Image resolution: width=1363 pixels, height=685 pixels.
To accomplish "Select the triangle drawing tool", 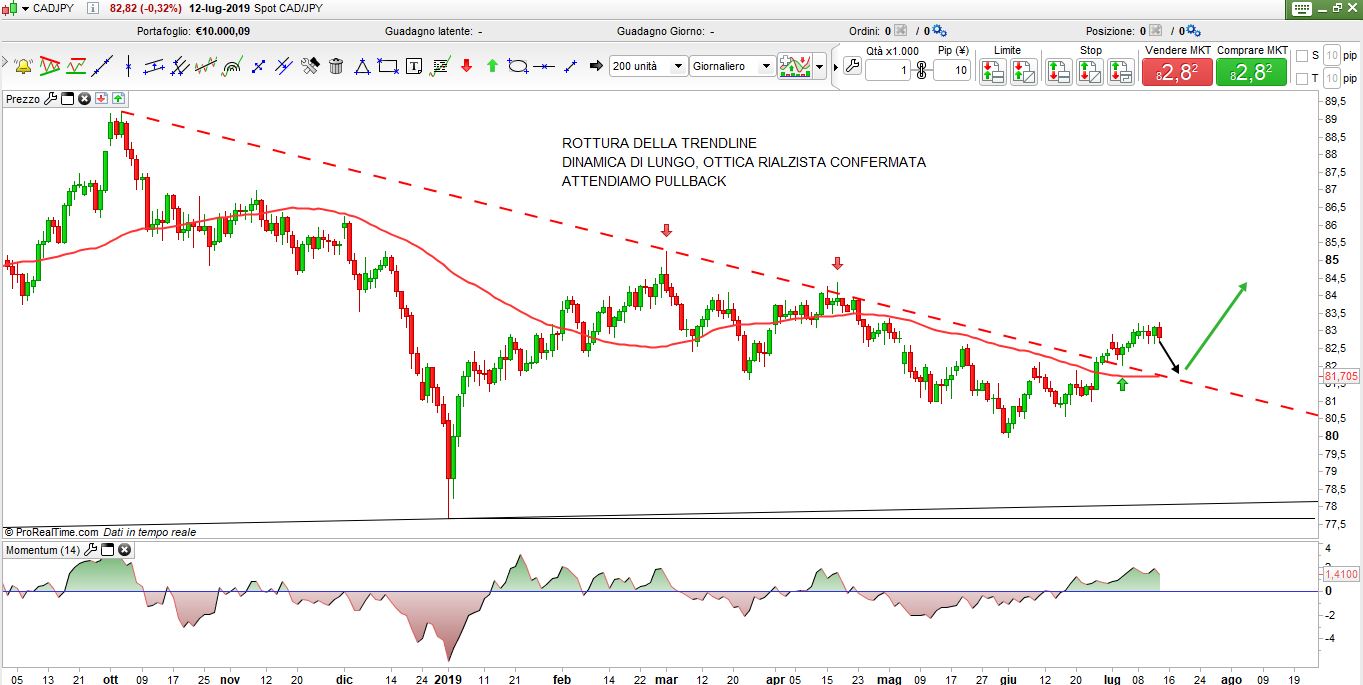I will [362, 67].
